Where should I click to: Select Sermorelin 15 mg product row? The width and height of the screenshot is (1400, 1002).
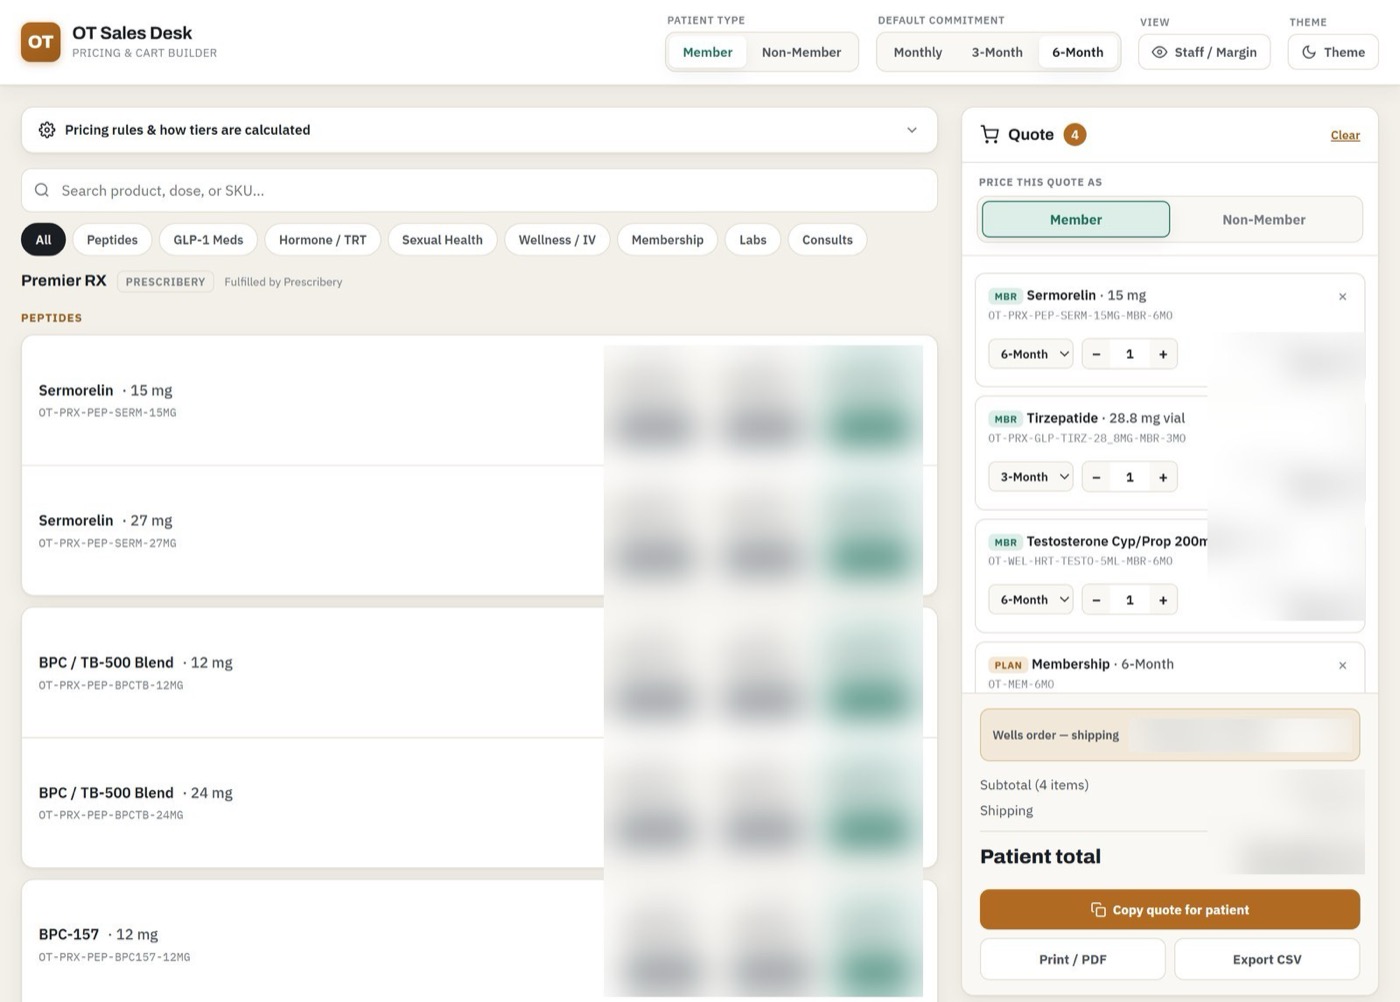click(x=479, y=400)
